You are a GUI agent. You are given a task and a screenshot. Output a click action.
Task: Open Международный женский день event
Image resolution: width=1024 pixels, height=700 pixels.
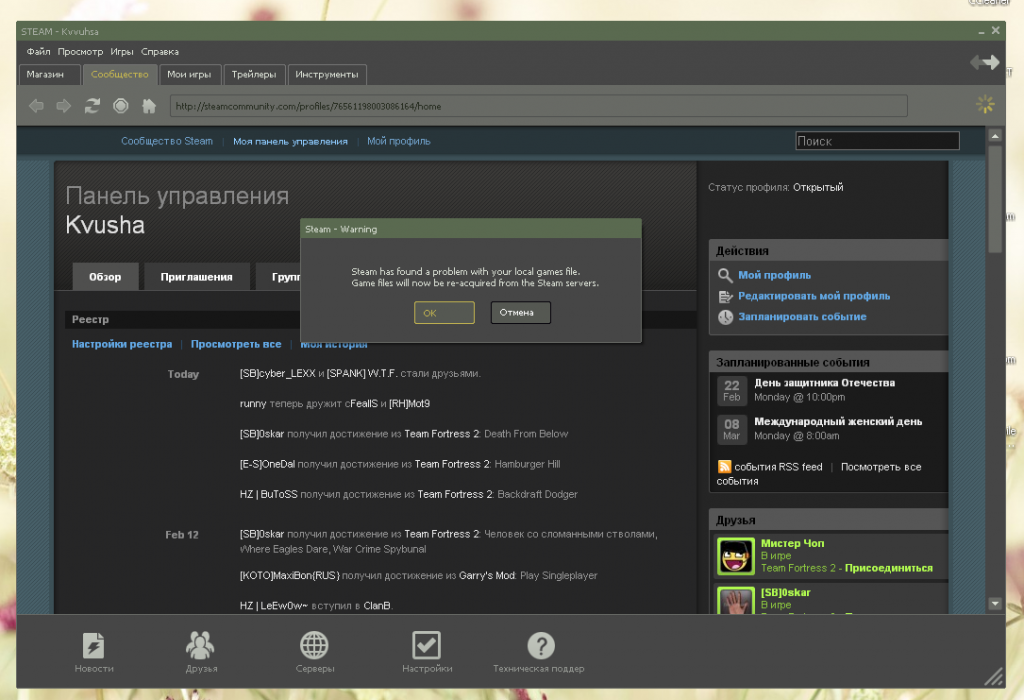click(x=839, y=422)
